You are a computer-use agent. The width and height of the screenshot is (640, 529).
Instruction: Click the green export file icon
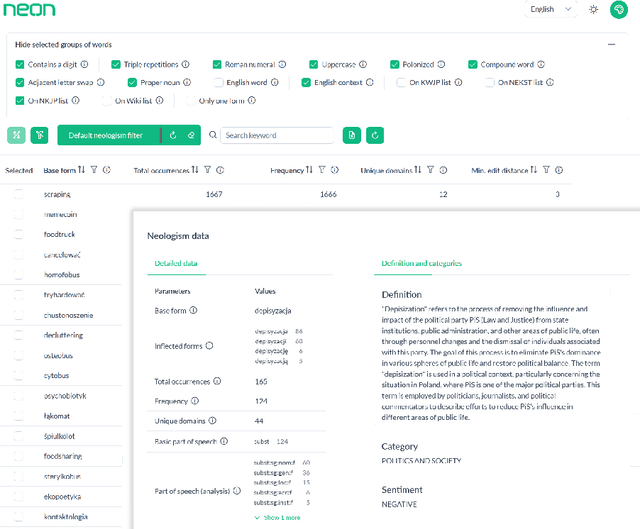coord(352,135)
